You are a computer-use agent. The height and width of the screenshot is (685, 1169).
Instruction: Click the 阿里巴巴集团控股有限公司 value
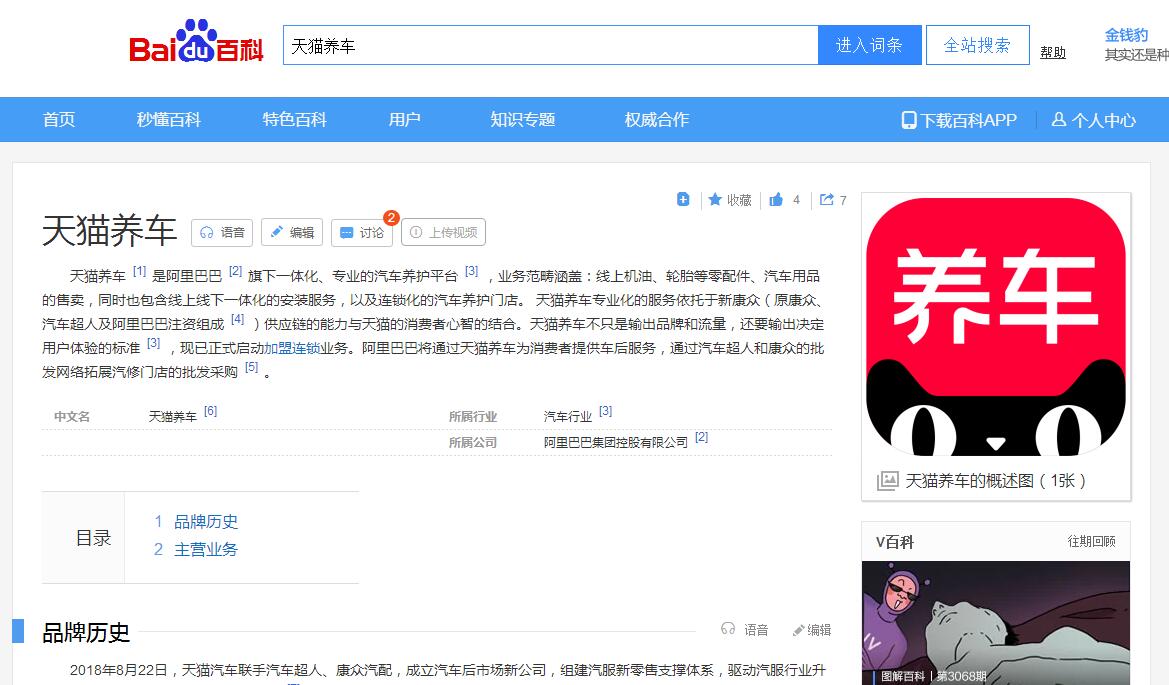click(616, 442)
